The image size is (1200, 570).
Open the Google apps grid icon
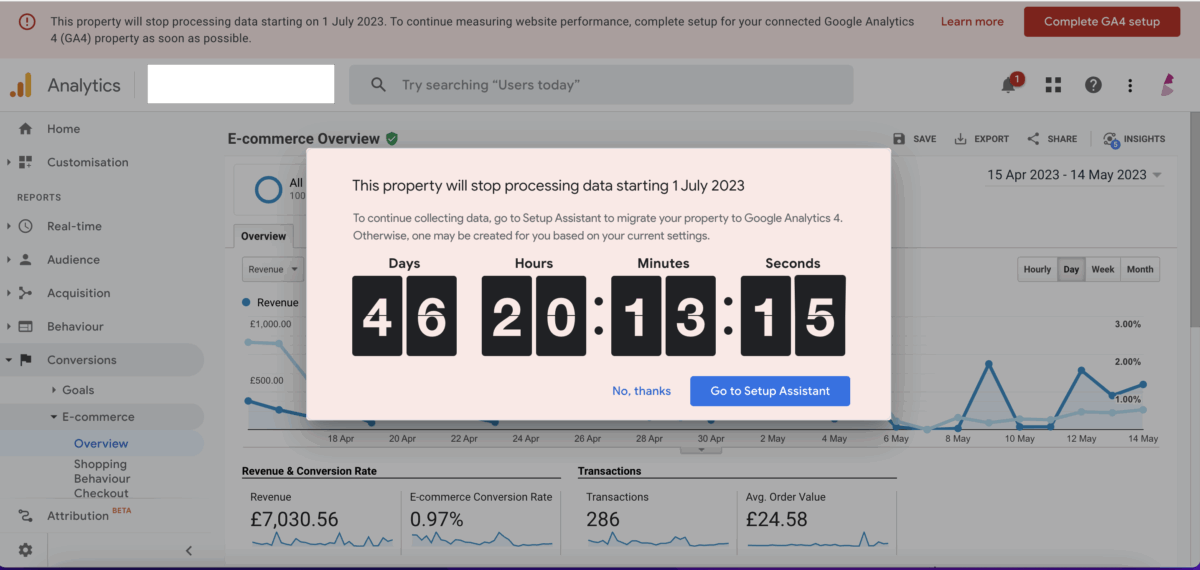[x=1053, y=86]
